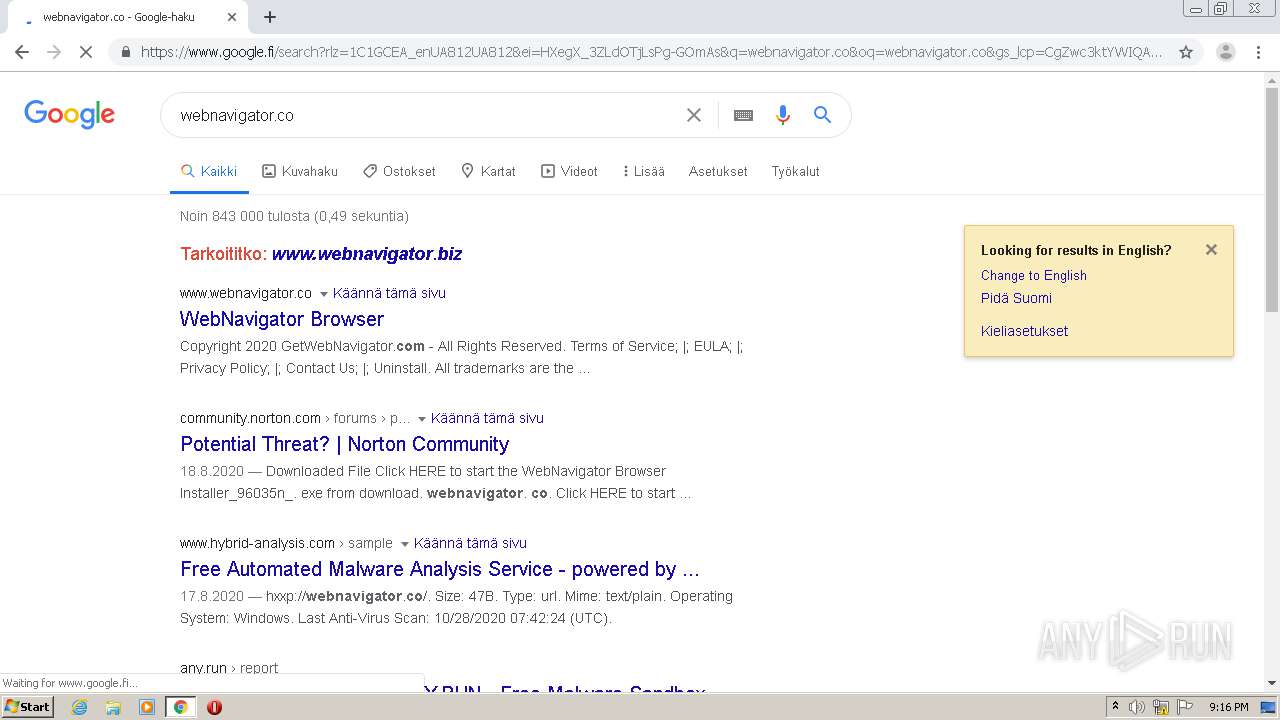Open the Chrome profile avatar
Image resolution: width=1280 pixels, height=720 pixels.
1225,52
